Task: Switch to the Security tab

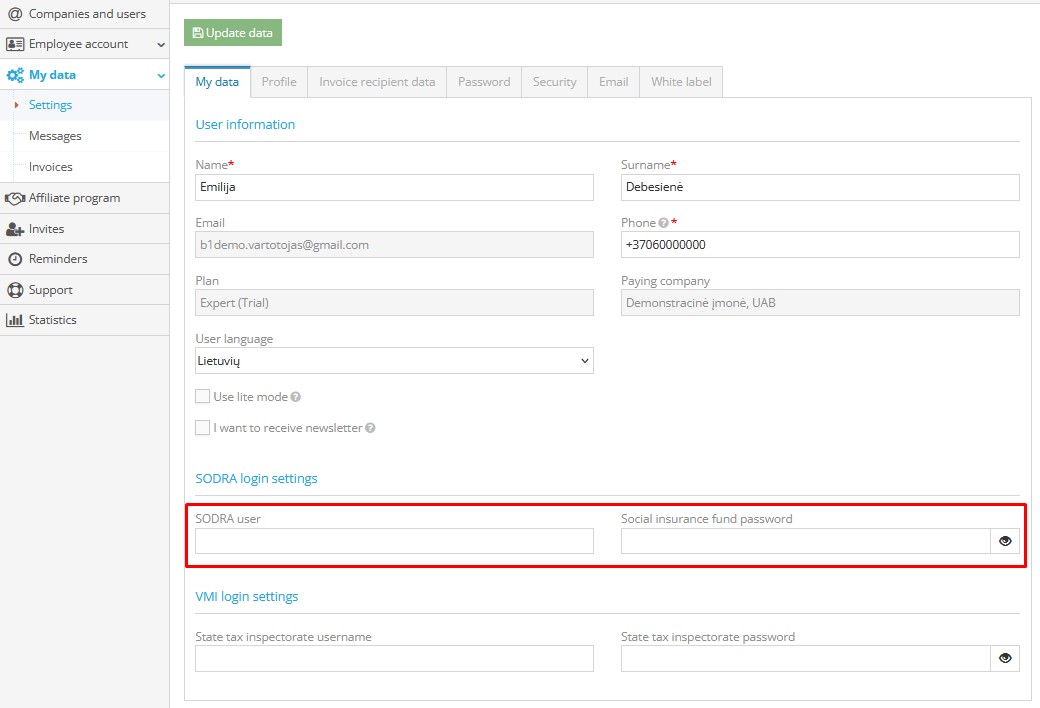Action: pos(554,82)
